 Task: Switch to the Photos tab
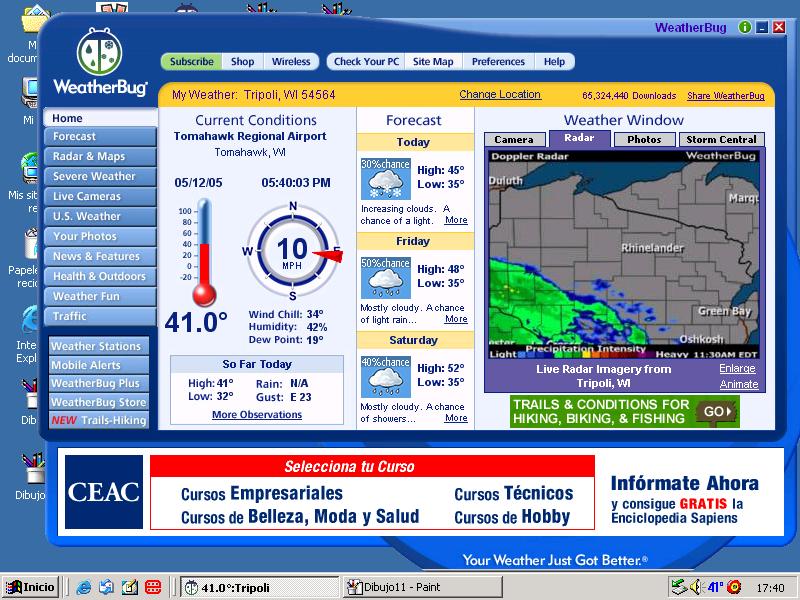click(644, 139)
